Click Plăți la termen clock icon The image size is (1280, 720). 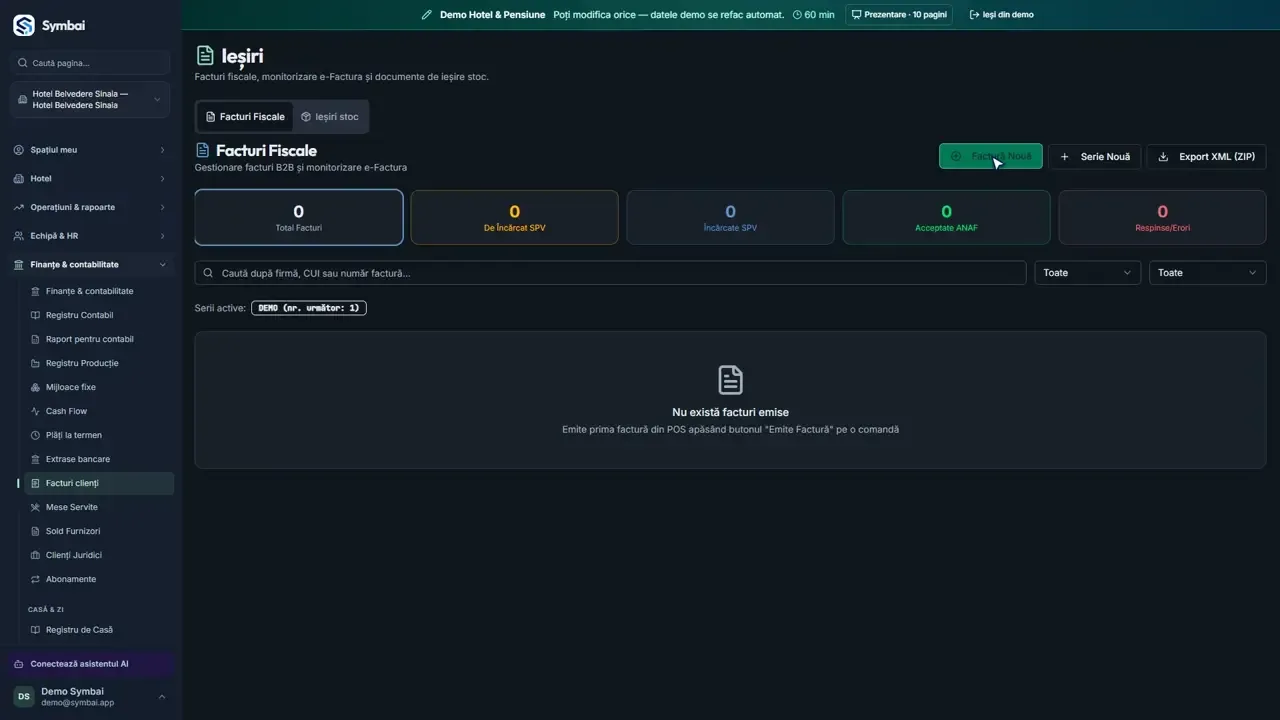point(36,435)
